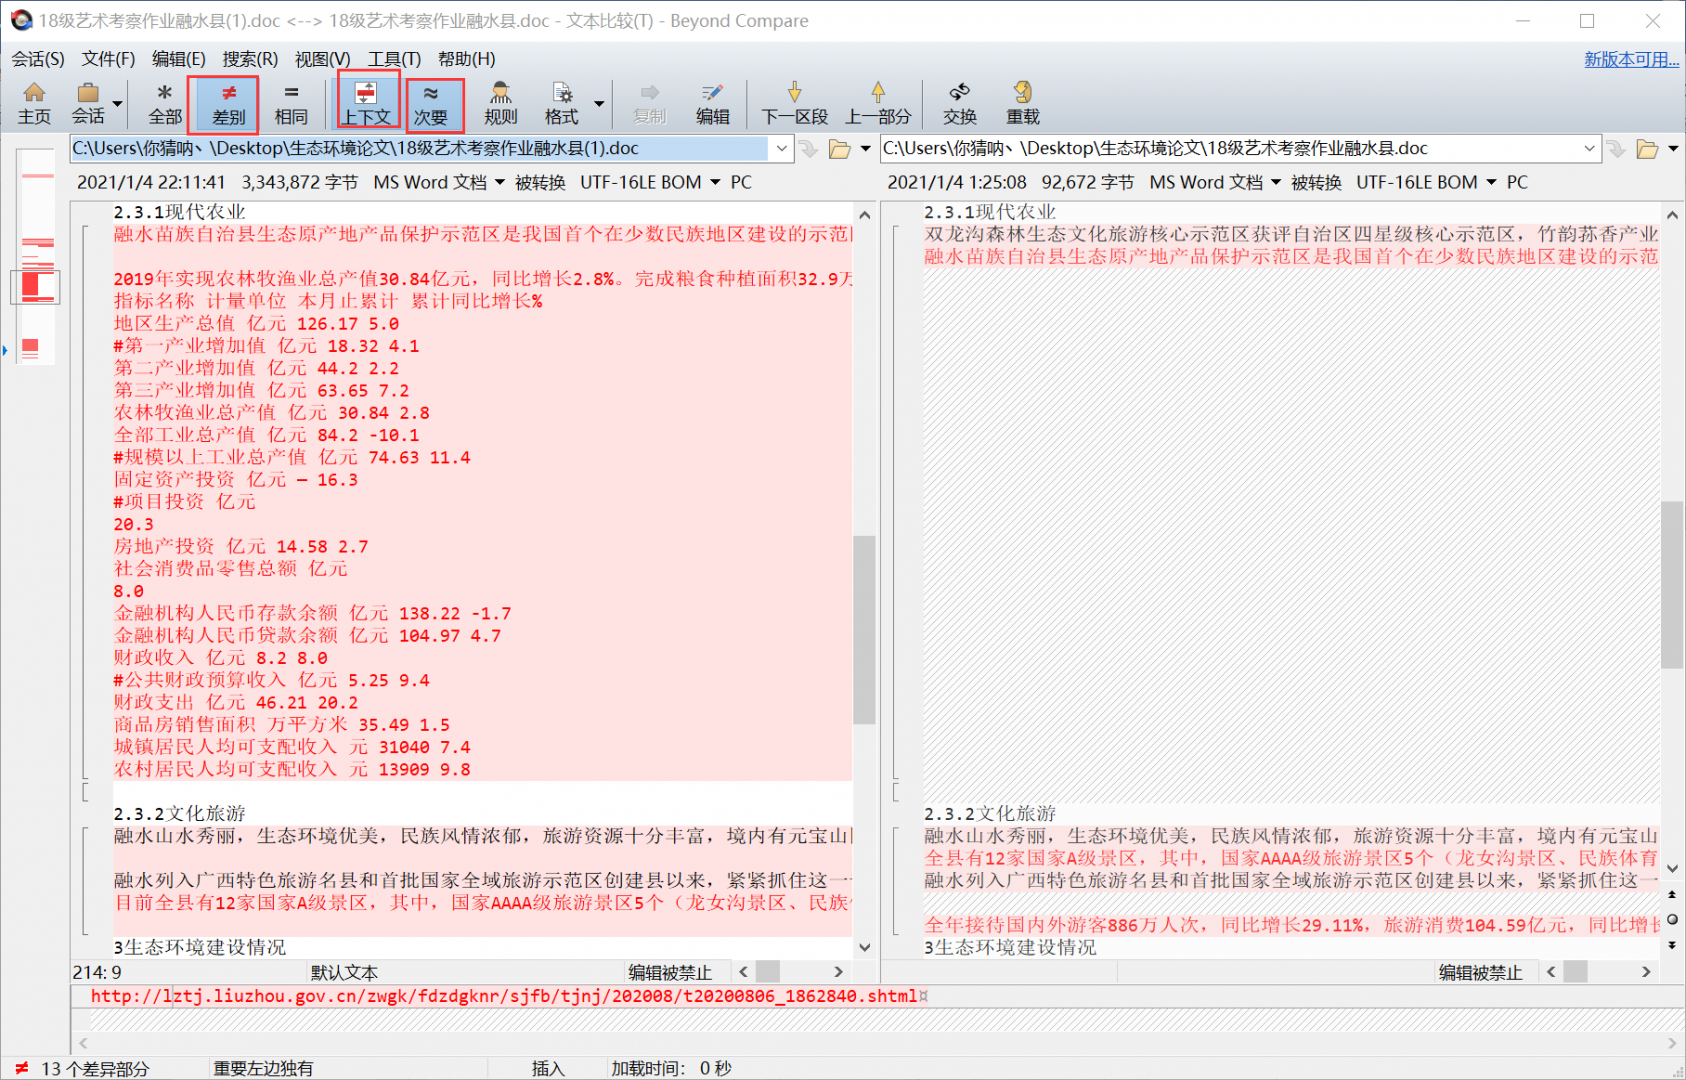This screenshot has height=1080, width=1686.
Task: Select line '地区生产总值 亿元 126.17 5.0'
Action: pyautogui.click(x=256, y=324)
